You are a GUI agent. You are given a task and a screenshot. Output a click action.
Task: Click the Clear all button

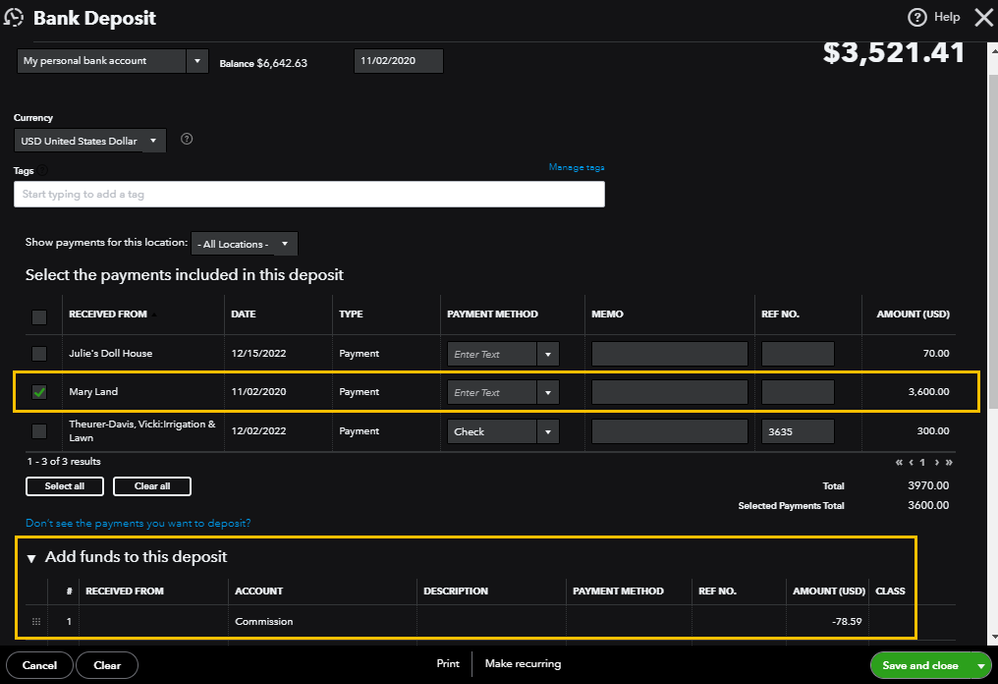pyautogui.click(x=152, y=486)
